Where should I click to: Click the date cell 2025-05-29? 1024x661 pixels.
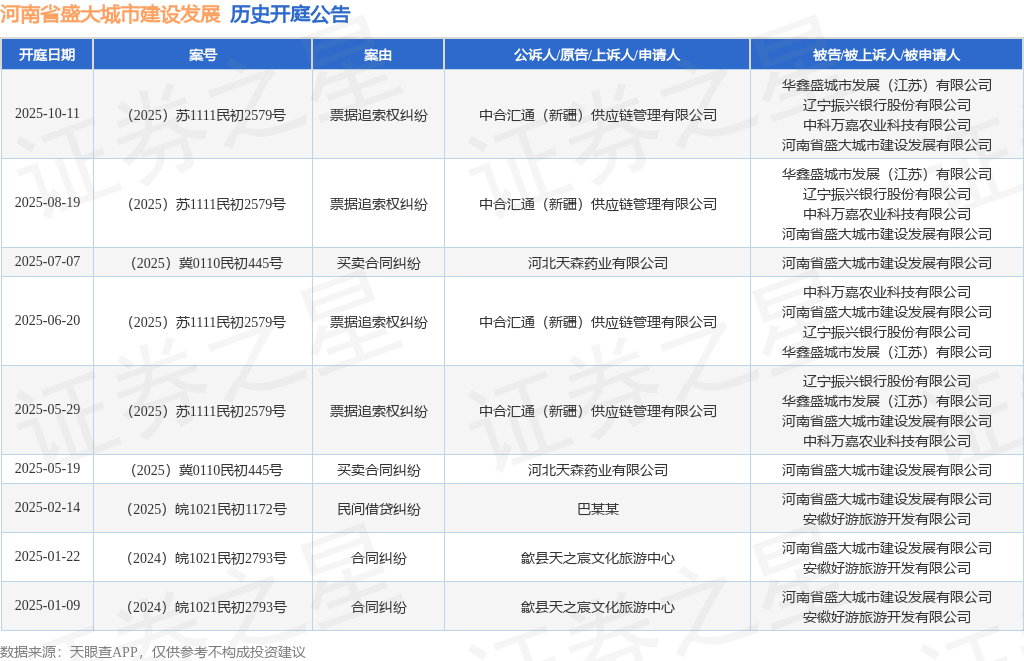pos(47,410)
